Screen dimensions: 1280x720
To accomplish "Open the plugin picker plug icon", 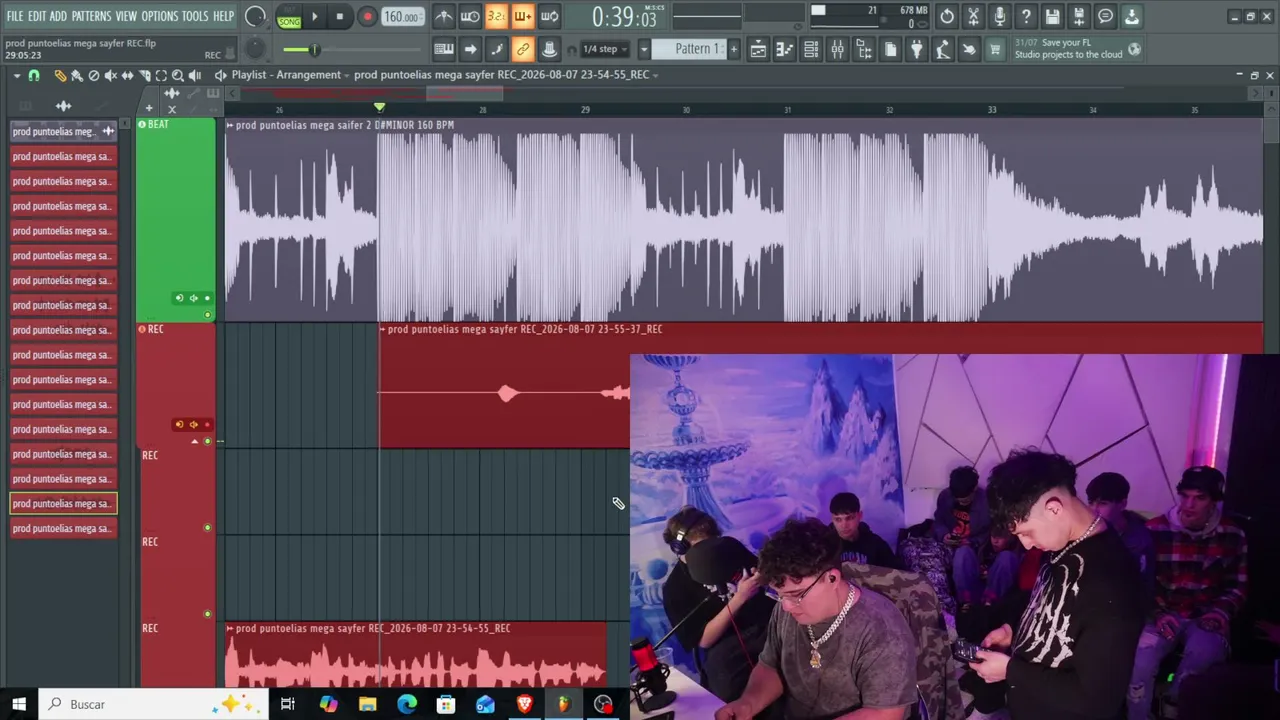I will (916, 49).
